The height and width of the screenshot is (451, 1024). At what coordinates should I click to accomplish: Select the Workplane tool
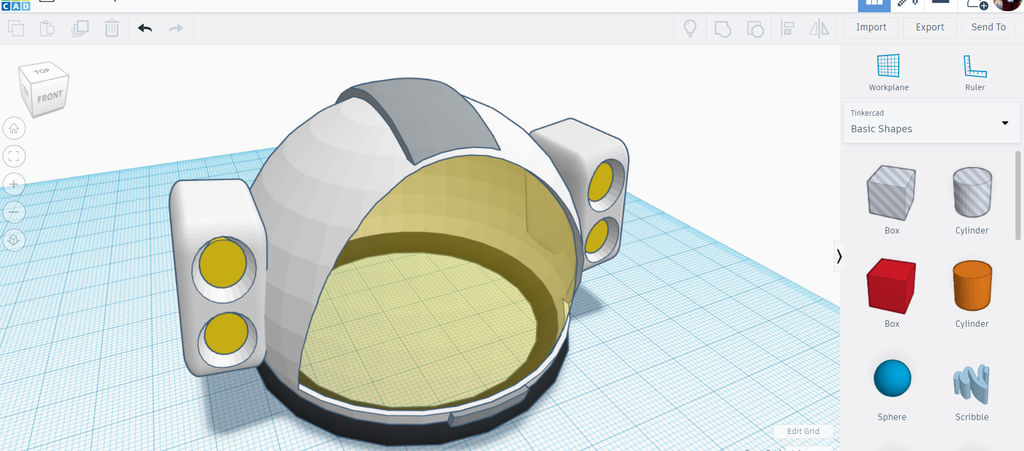click(888, 72)
